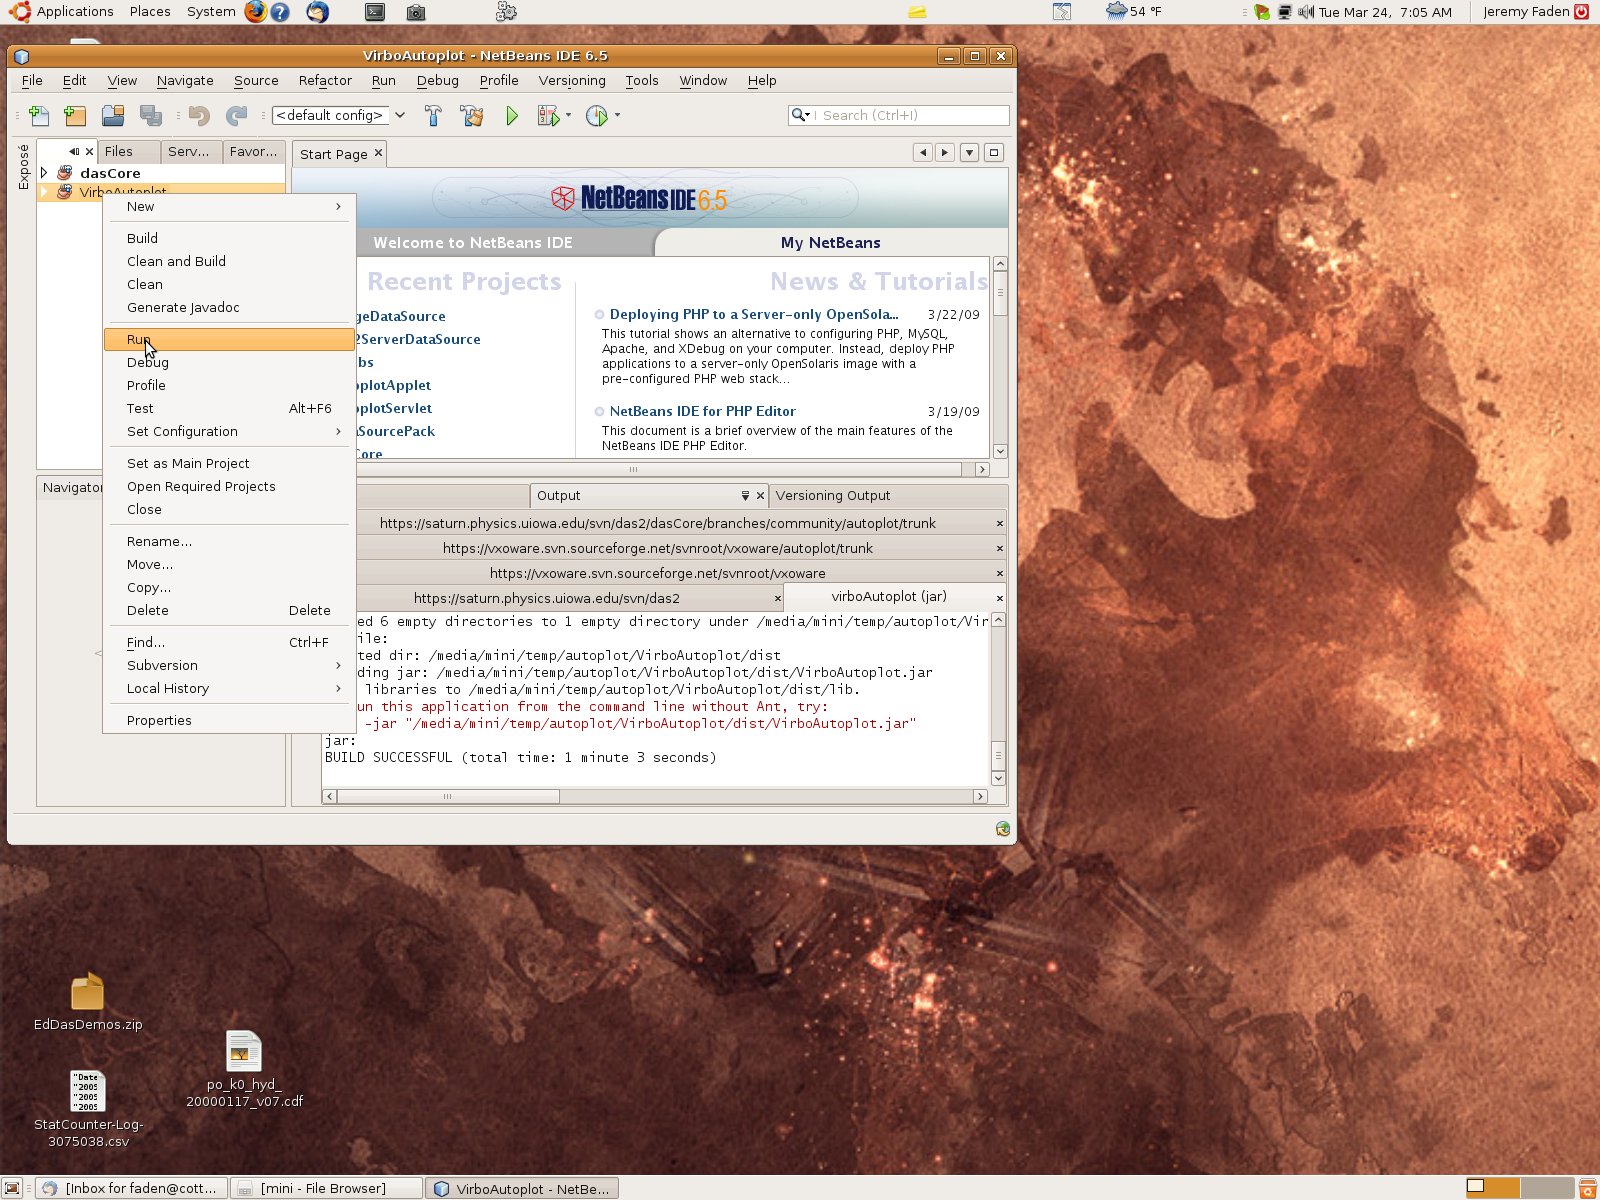Click the weather applet showing 54 °F
This screenshot has height=1200, width=1600.
coord(1126,12)
